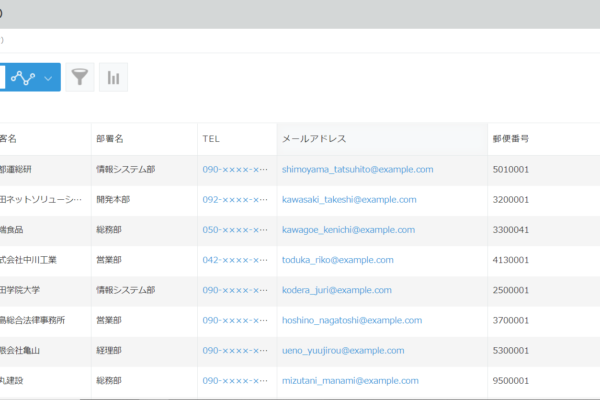Click the bar chart graph icon
Screen dimensions: 600x400
113,77
